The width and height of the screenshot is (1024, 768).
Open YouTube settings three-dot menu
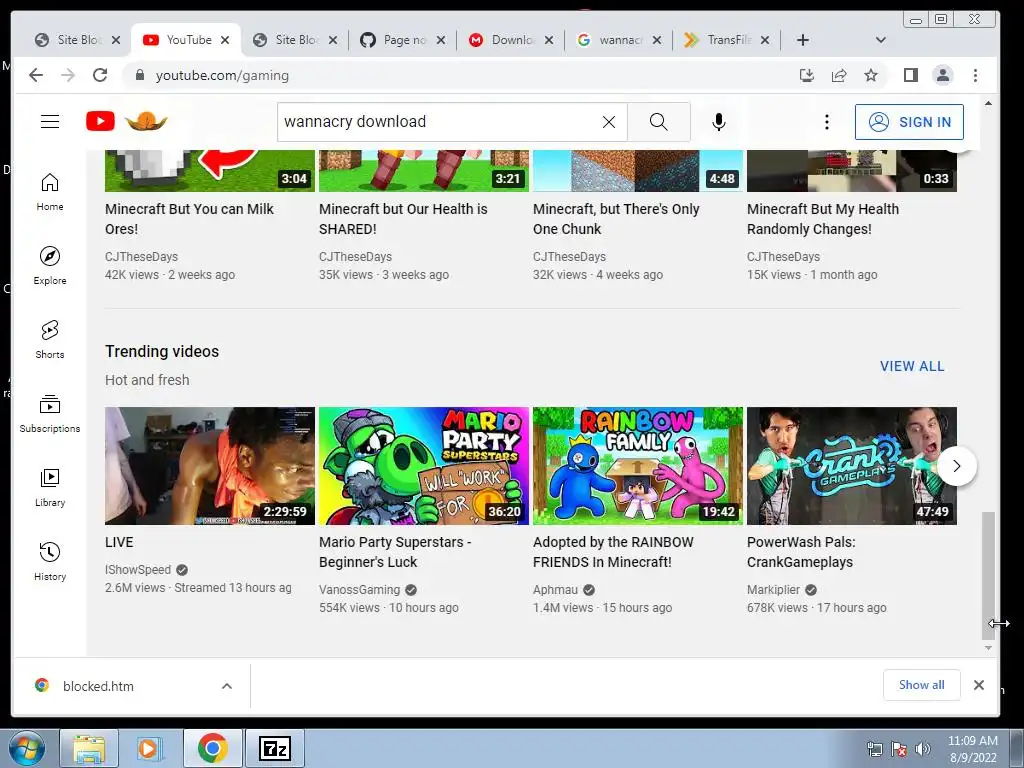coord(826,122)
